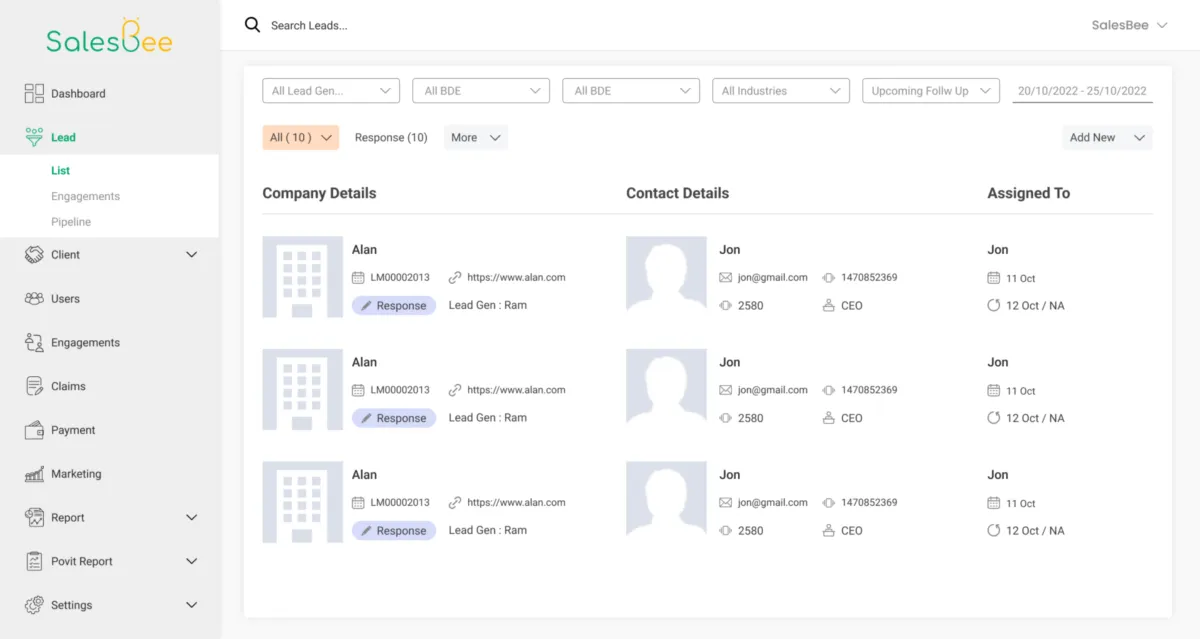Open the All Lead Gen dropdown
1200x639 pixels.
[330, 91]
